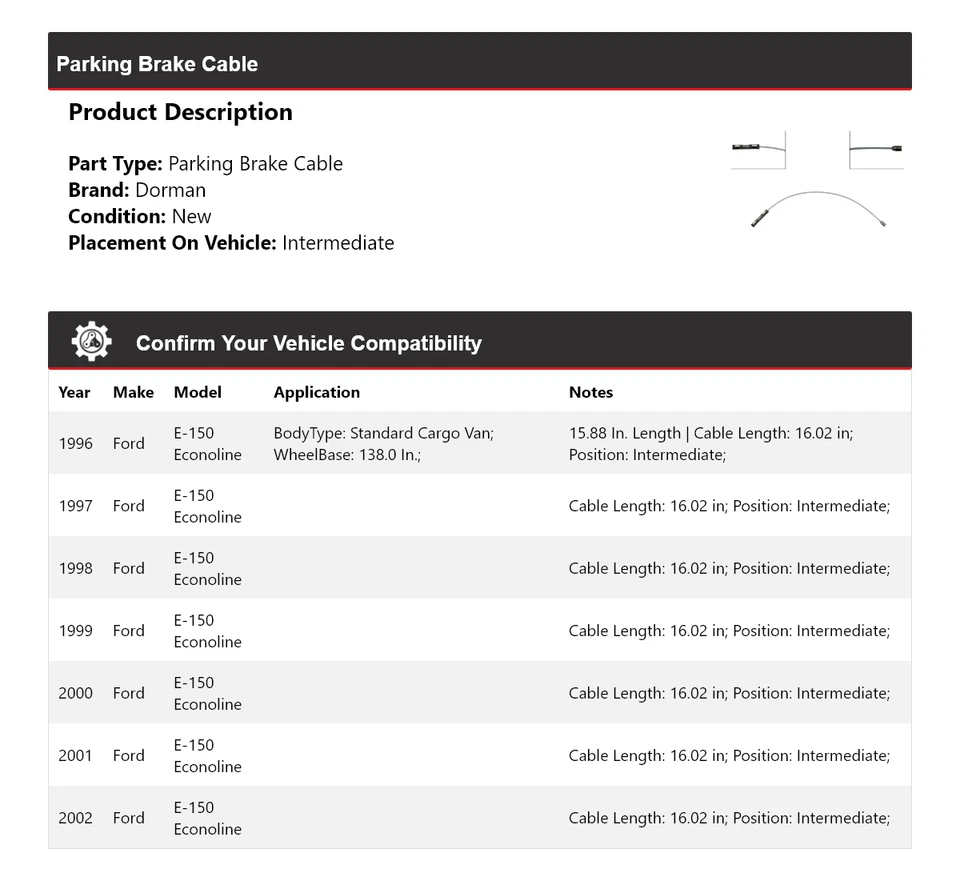Click the Parking Brake Cable header bar
This screenshot has height=881, width=960.
(479, 63)
